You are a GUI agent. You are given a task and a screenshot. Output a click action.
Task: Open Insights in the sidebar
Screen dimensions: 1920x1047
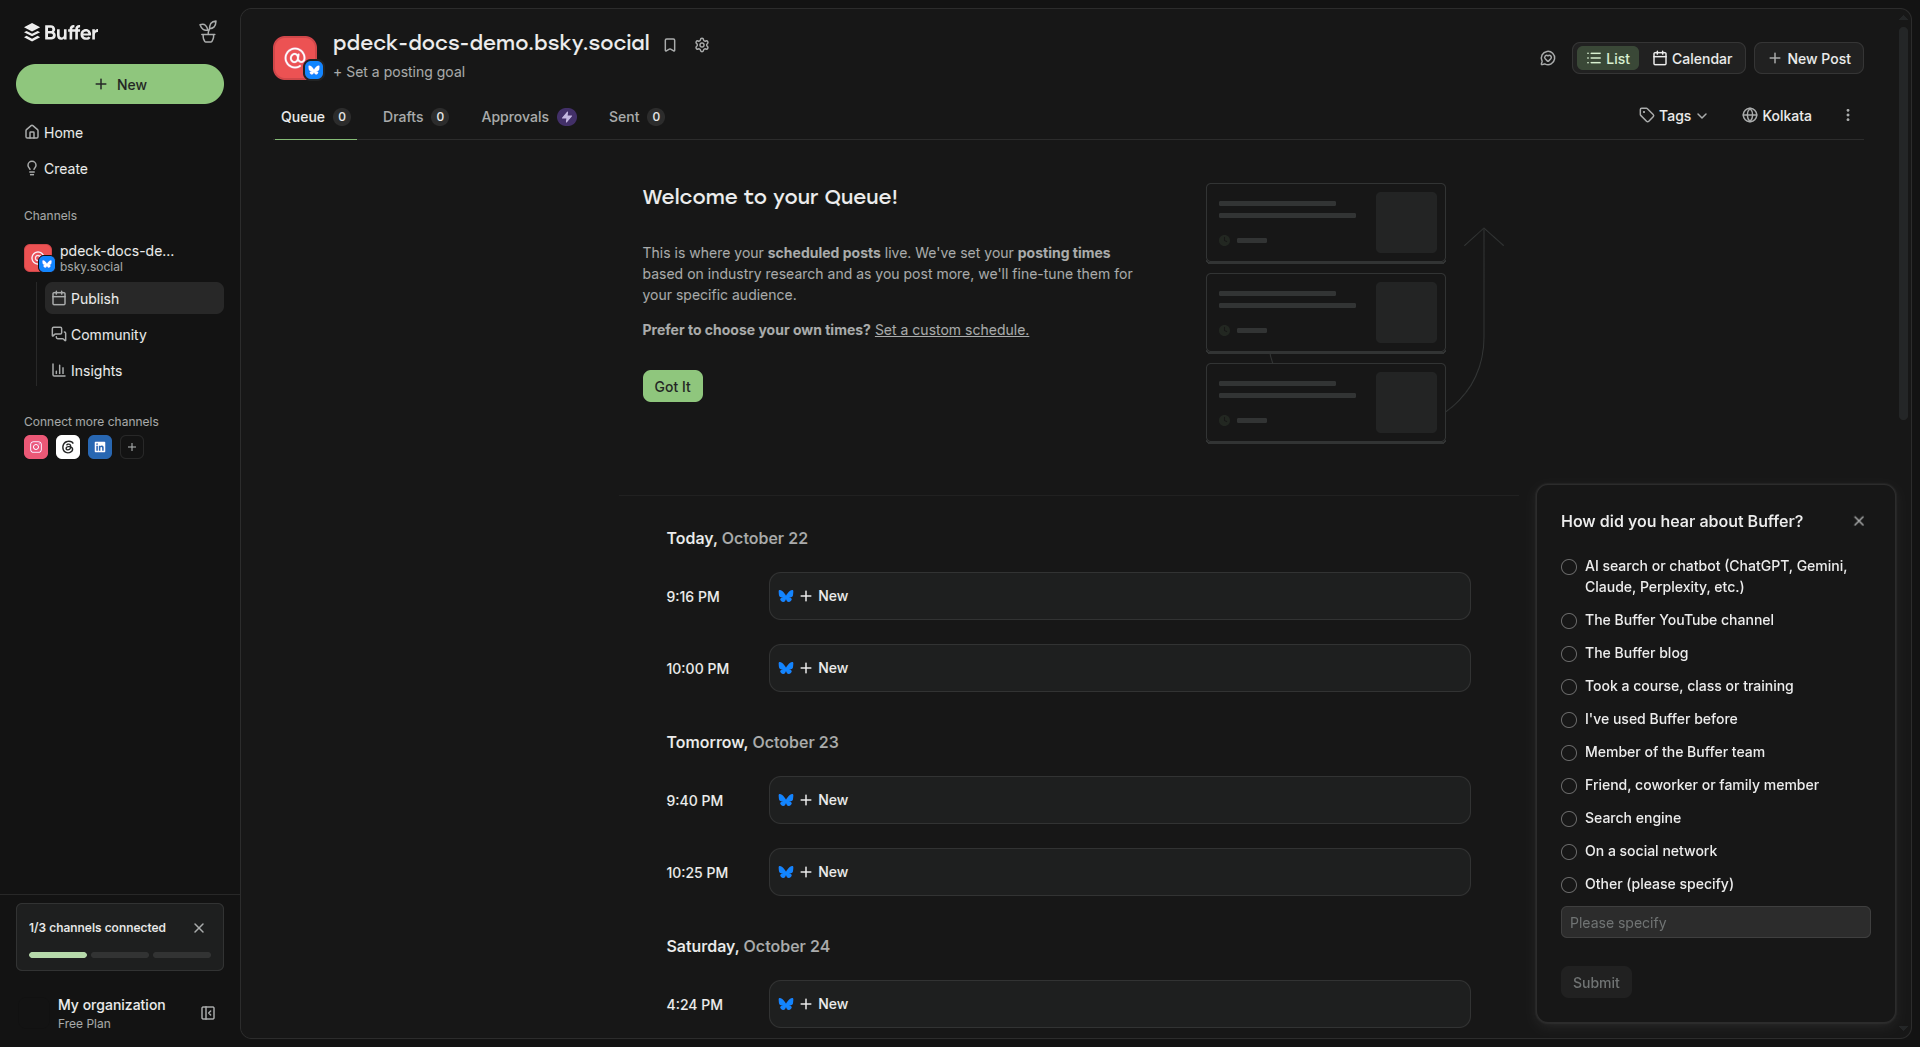134,371
